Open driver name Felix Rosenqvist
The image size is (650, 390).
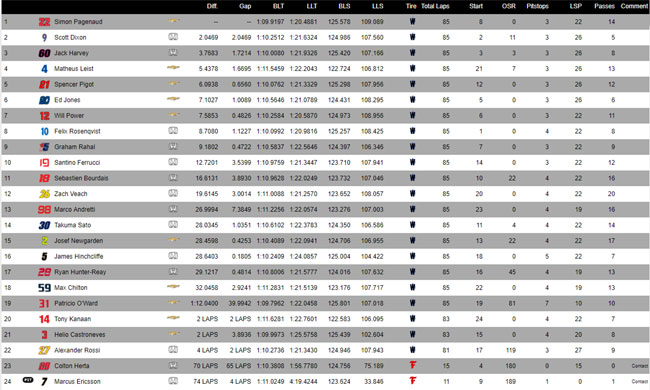pyautogui.click(x=77, y=131)
